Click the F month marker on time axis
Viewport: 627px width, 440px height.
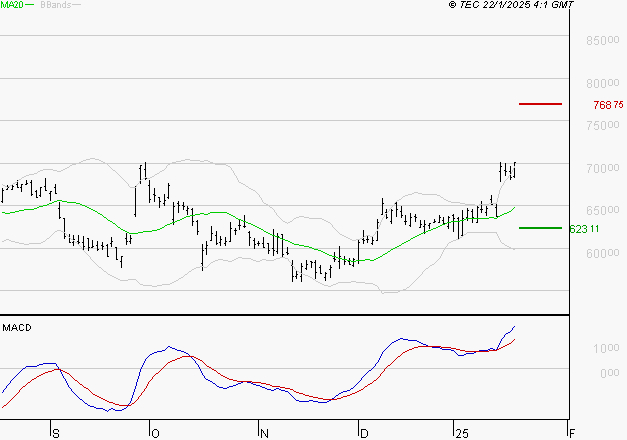tap(572, 433)
